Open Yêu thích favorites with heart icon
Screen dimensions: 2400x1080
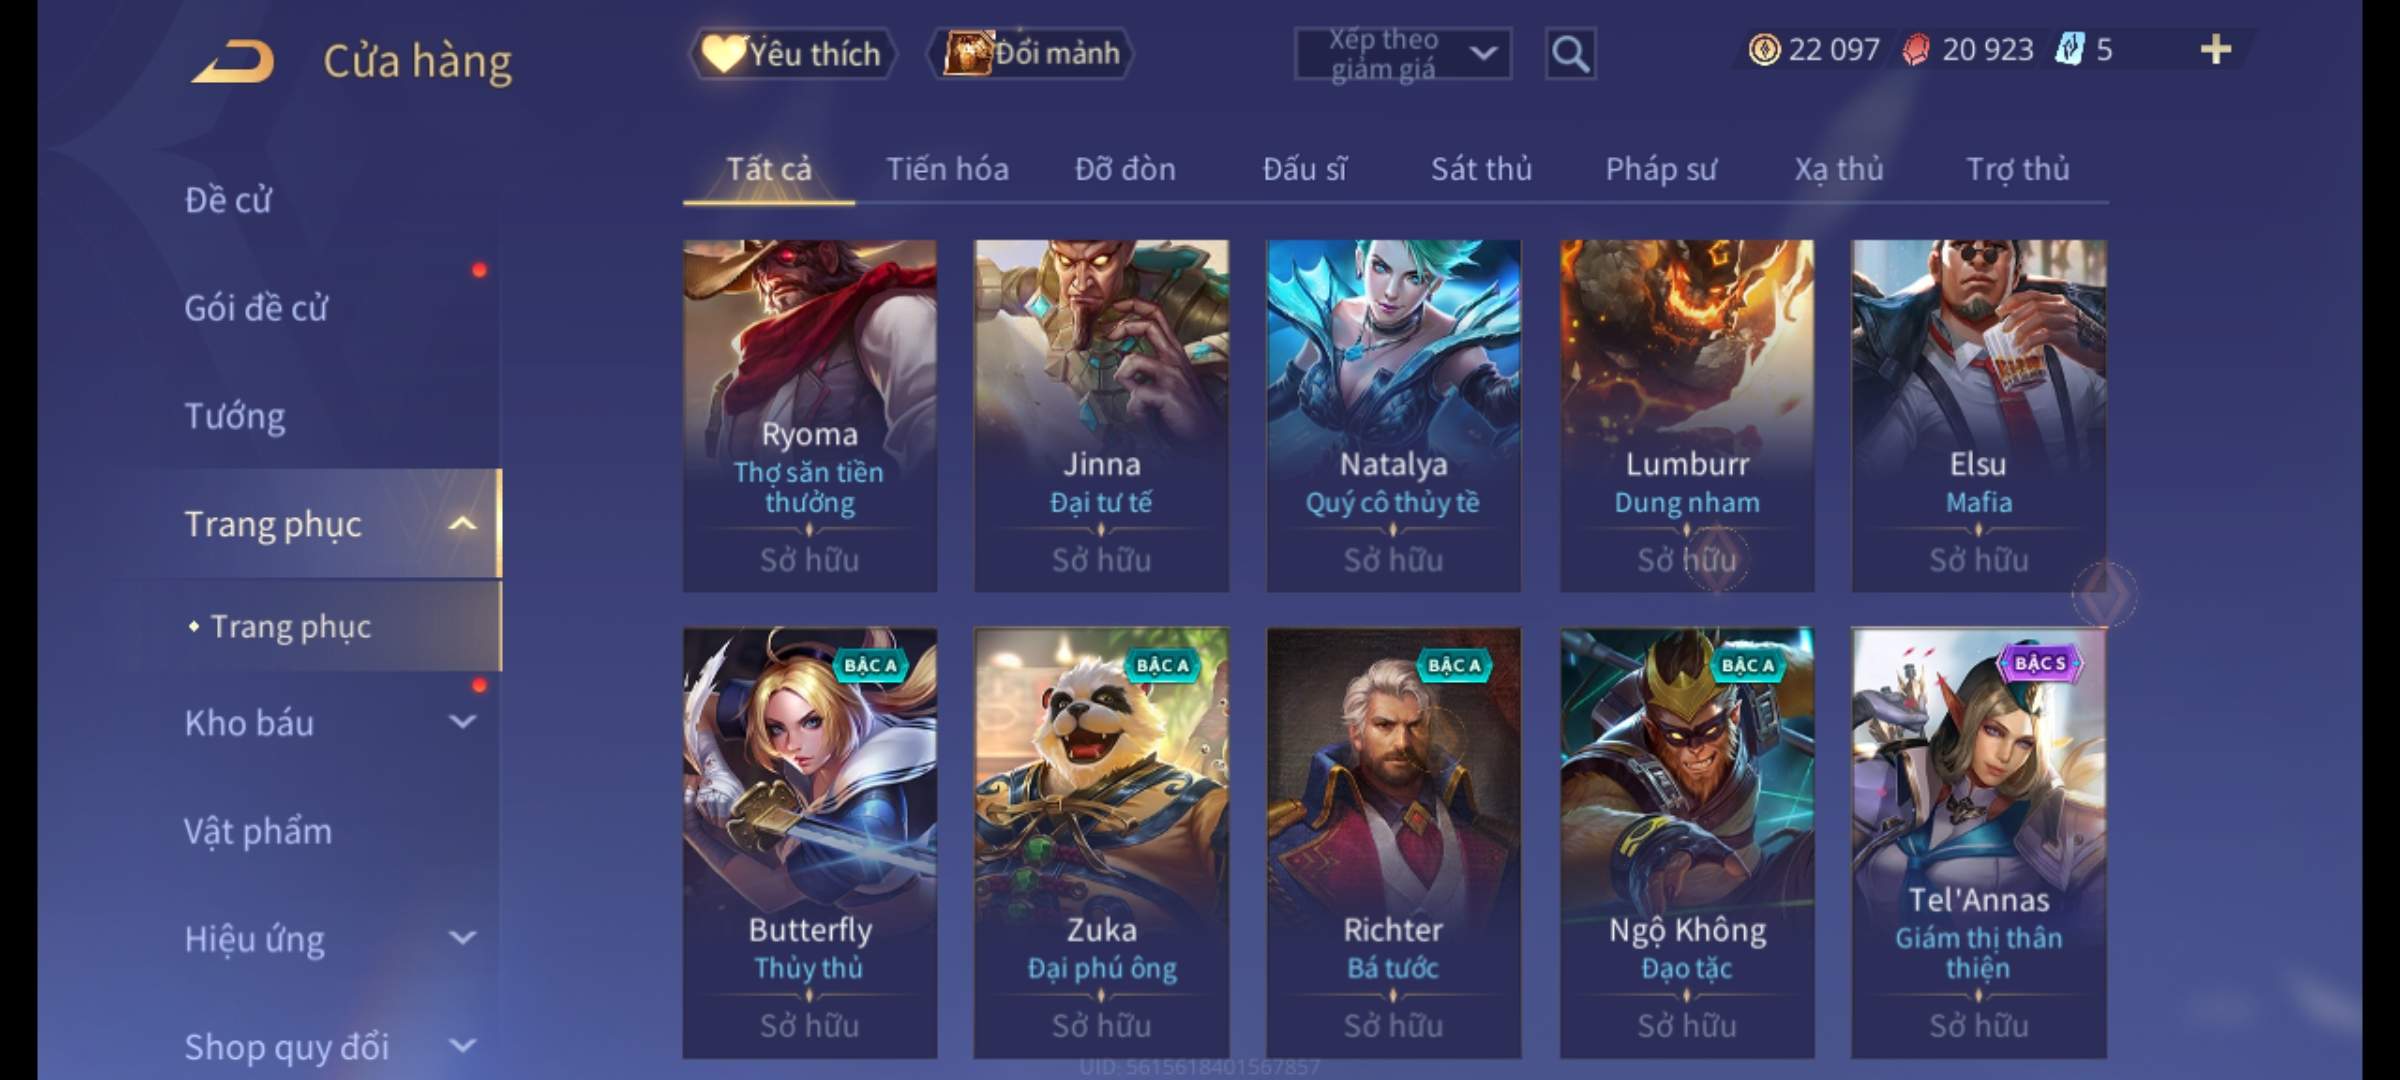click(x=793, y=54)
